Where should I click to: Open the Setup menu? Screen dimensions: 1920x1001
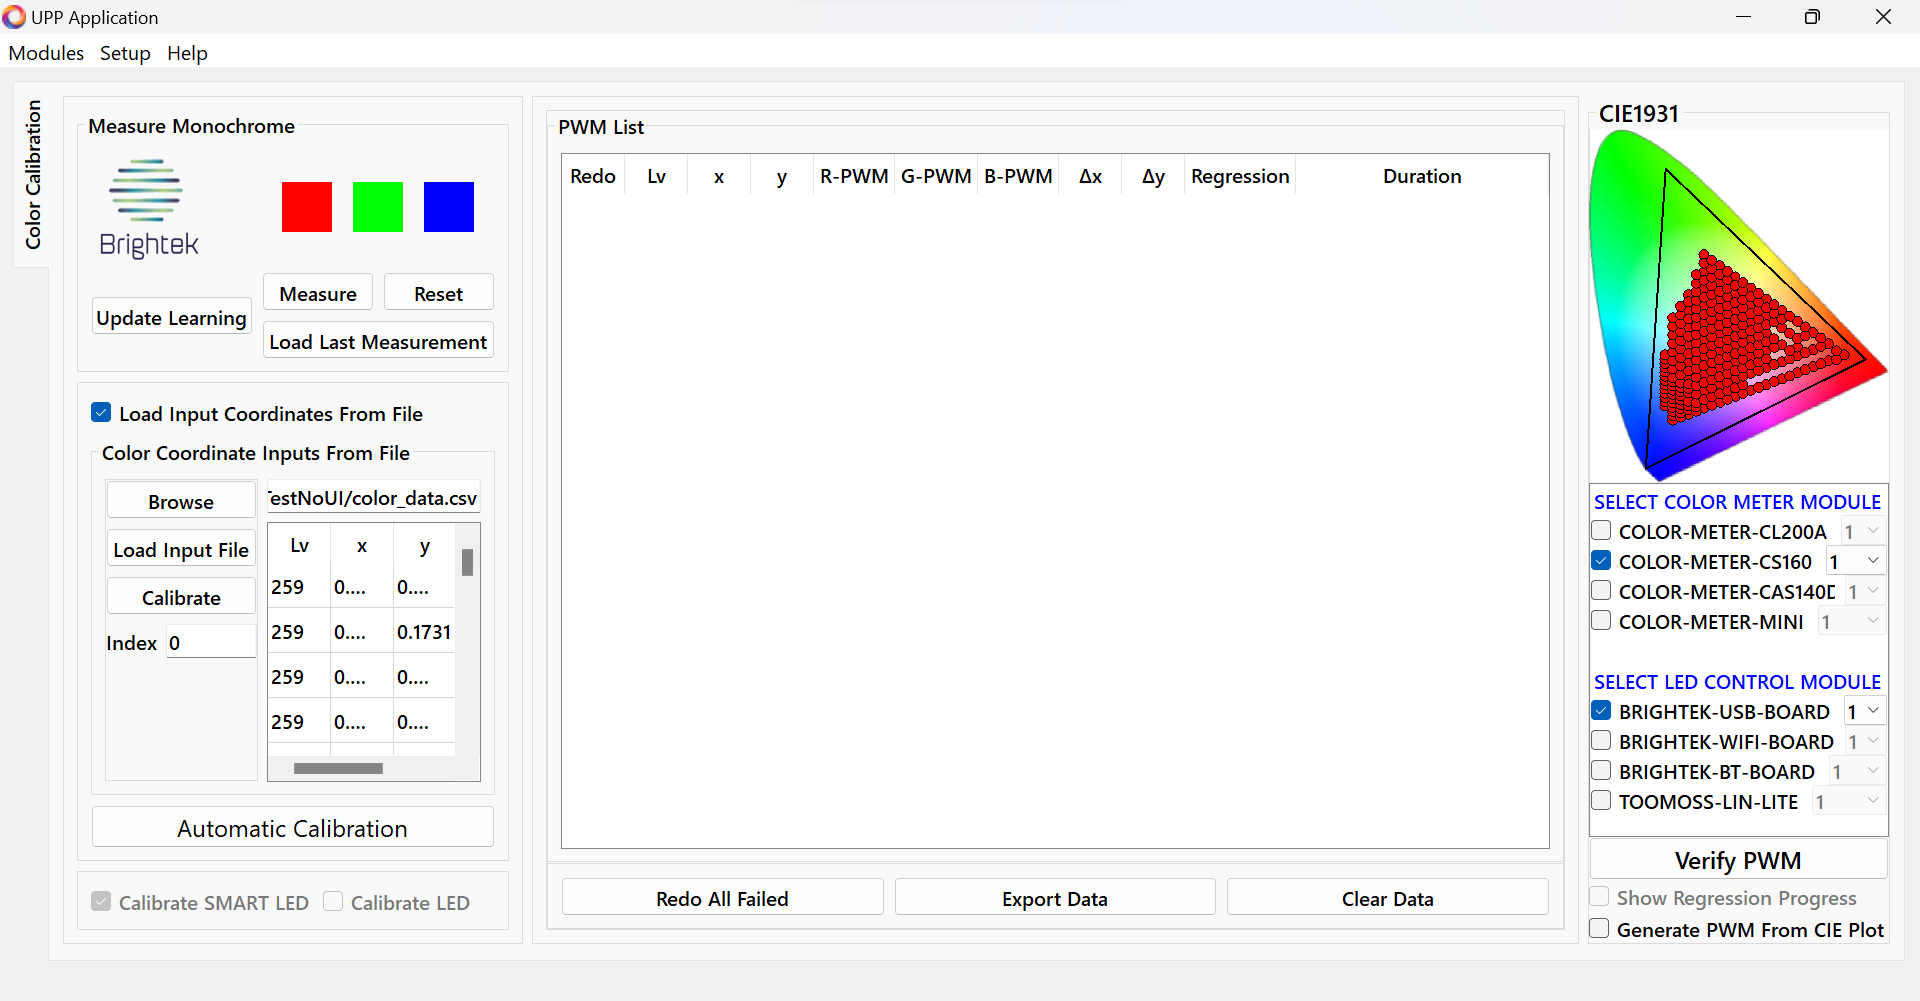[125, 53]
